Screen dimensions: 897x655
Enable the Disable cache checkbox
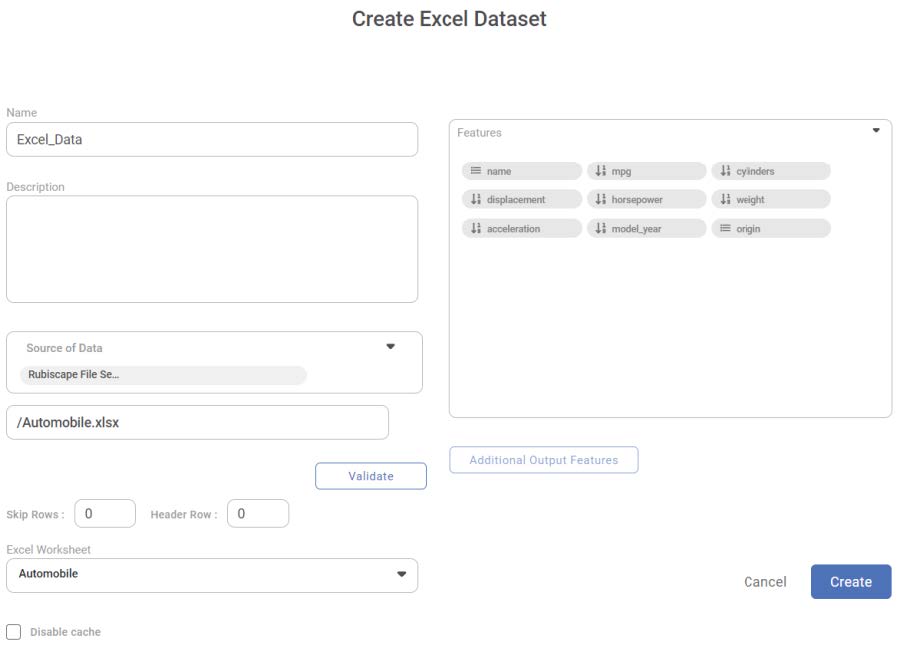pos(14,632)
